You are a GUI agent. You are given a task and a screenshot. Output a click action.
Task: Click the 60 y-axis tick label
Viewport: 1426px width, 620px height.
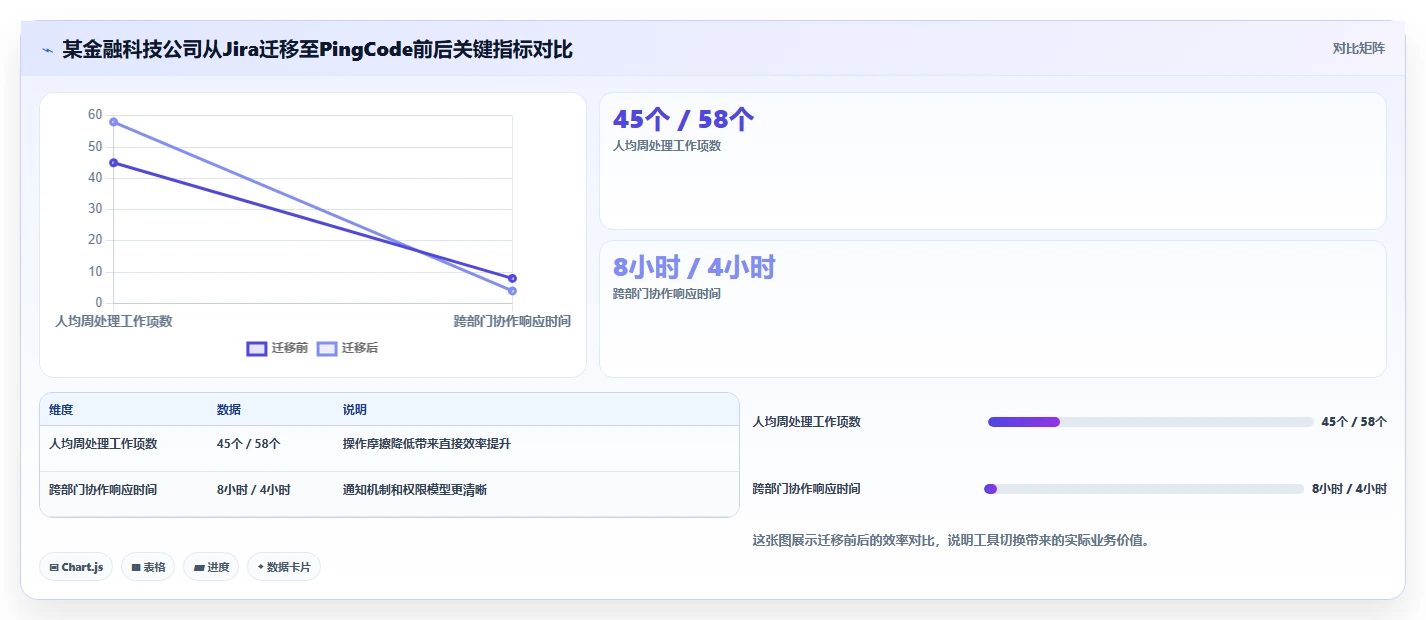click(x=95, y=115)
